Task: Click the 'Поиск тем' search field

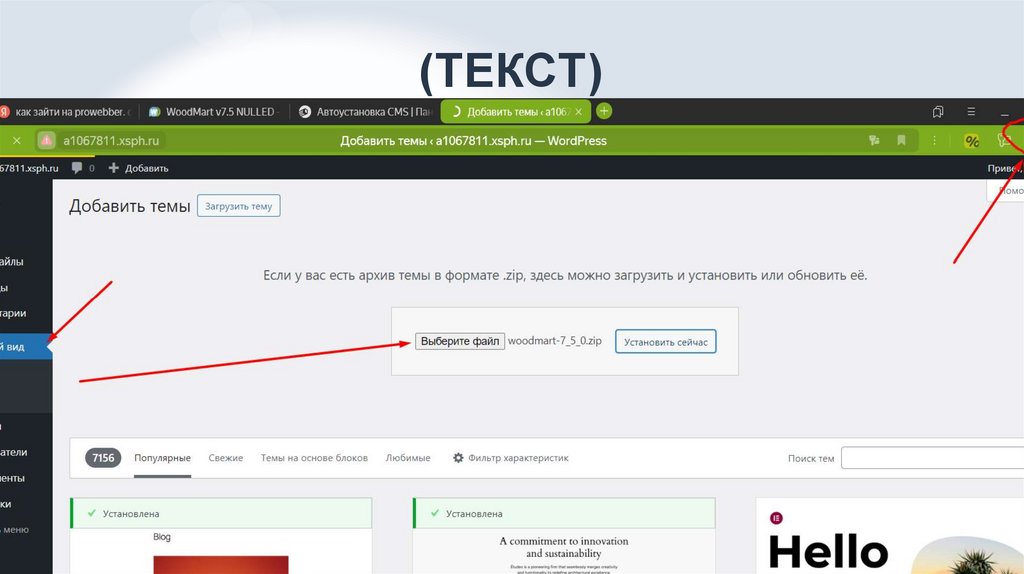Action: pyautogui.click(x=933, y=458)
